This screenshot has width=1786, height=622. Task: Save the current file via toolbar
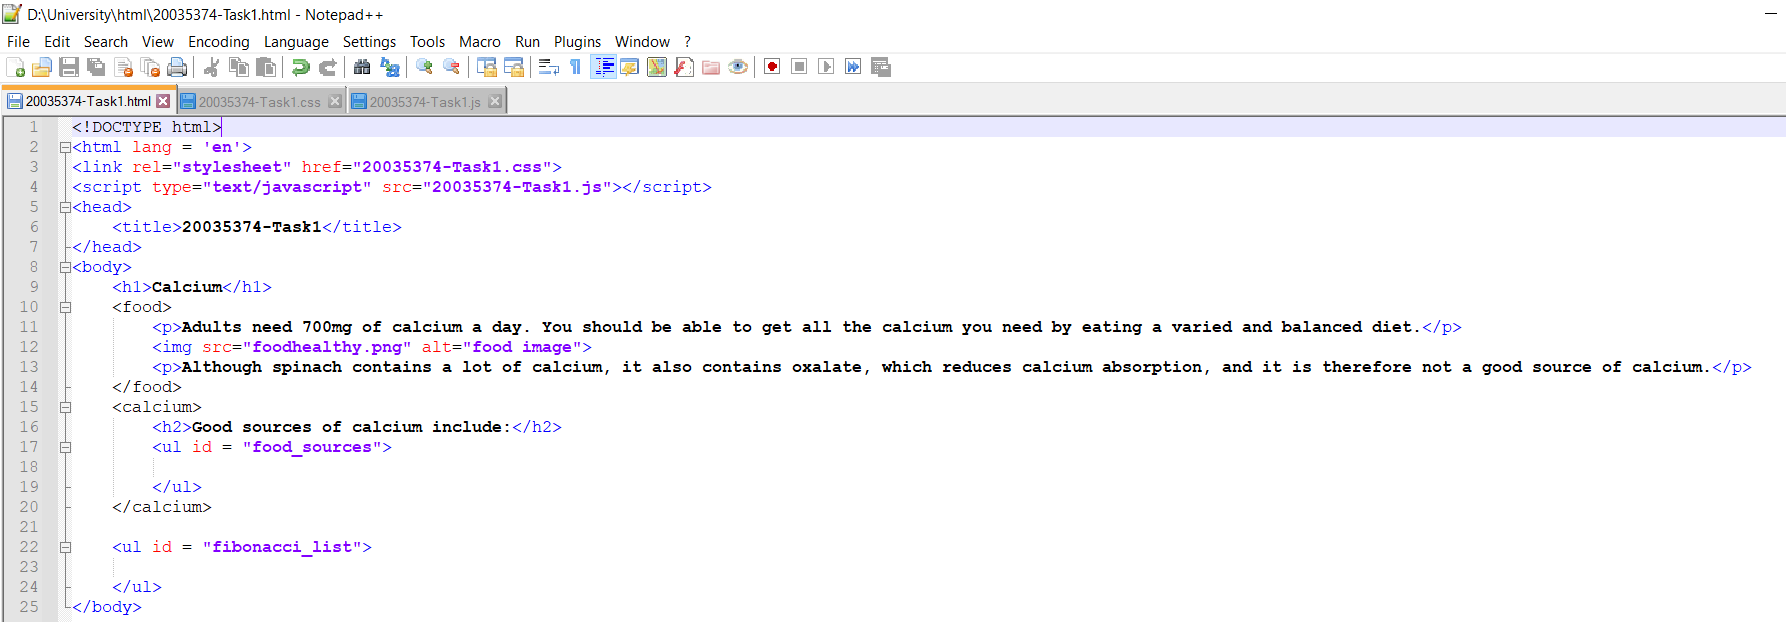[x=69, y=67]
